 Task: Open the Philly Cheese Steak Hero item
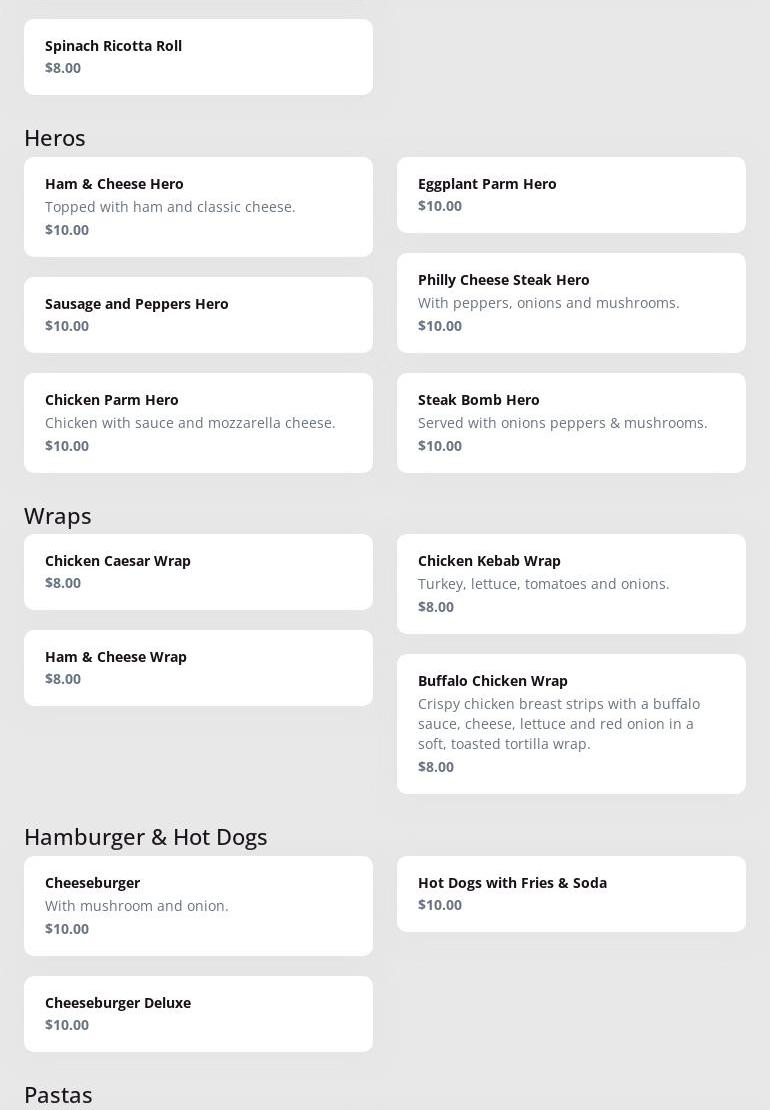tap(571, 302)
